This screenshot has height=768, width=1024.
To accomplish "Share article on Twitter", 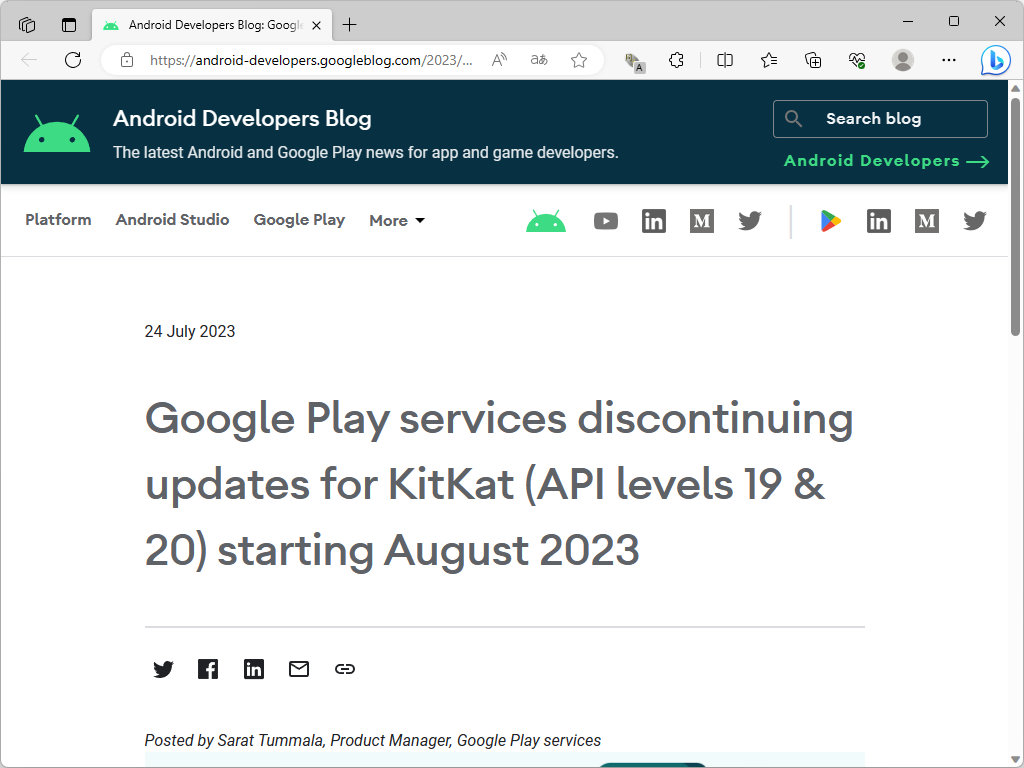I will tap(163, 669).
